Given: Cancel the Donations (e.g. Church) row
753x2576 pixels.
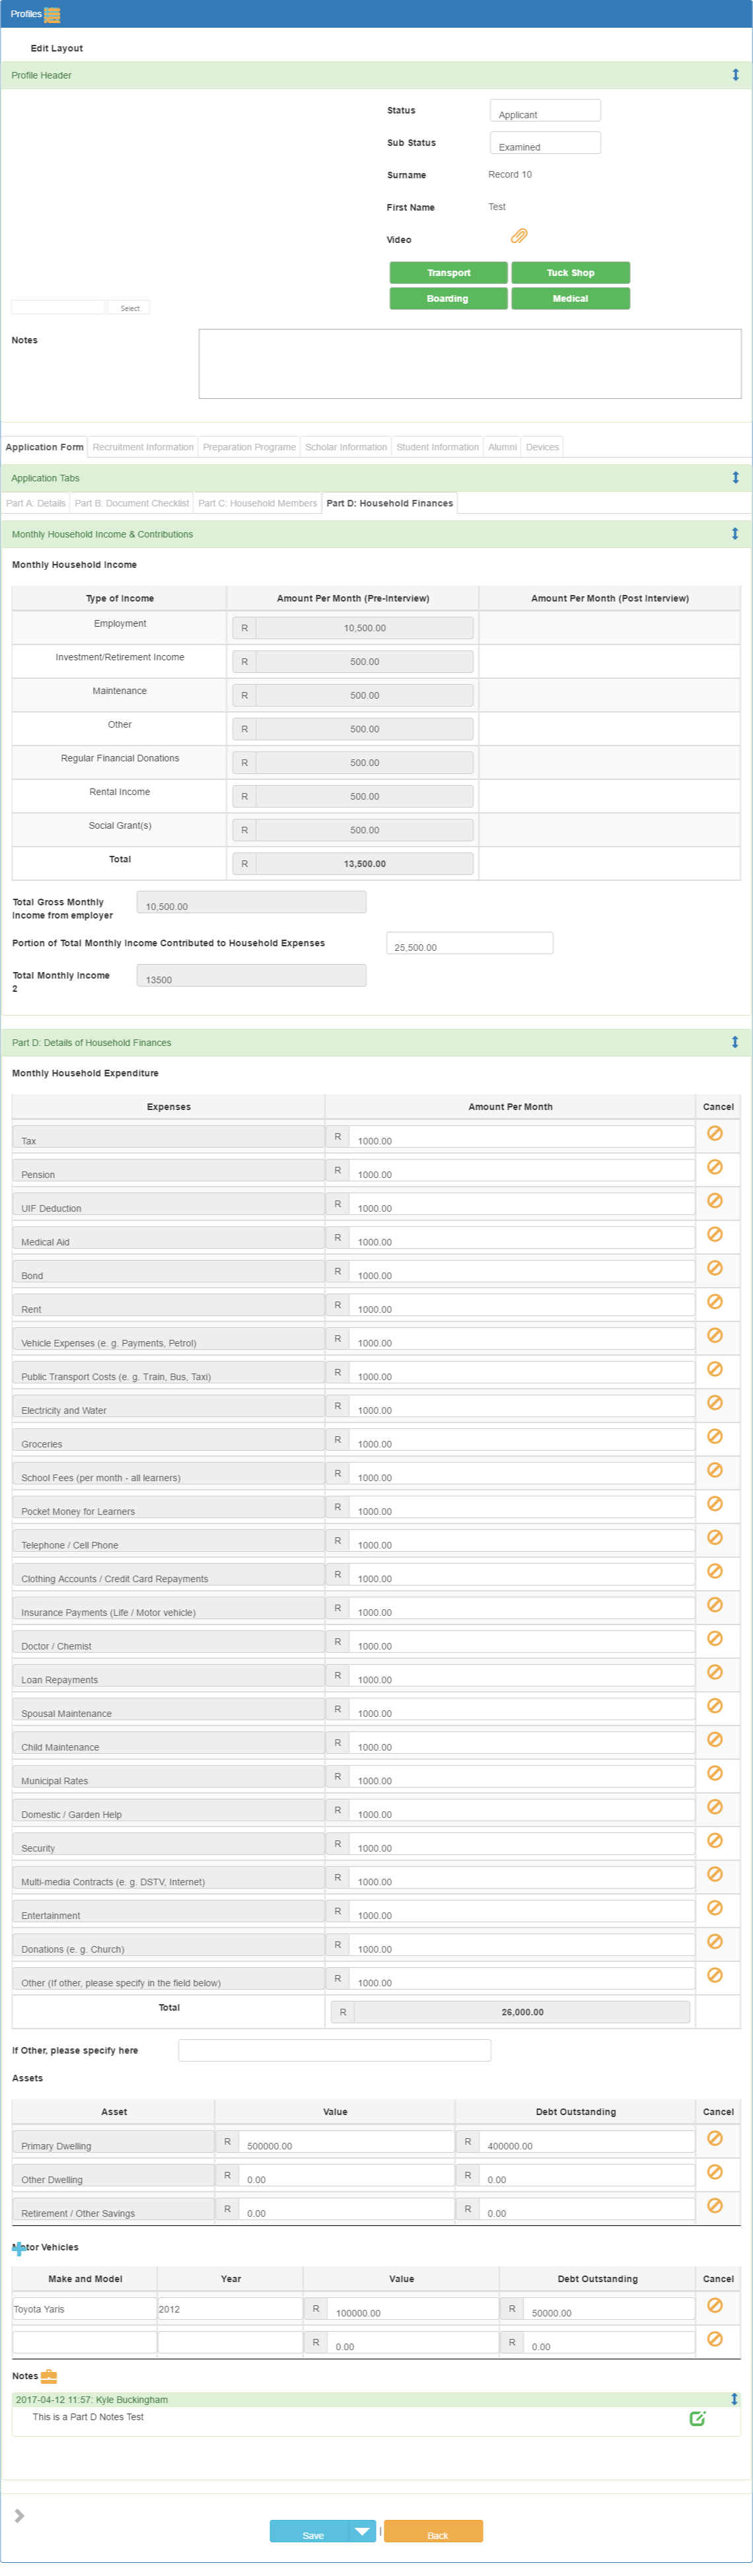Looking at the screenshot, I should tap(714, 1941).
